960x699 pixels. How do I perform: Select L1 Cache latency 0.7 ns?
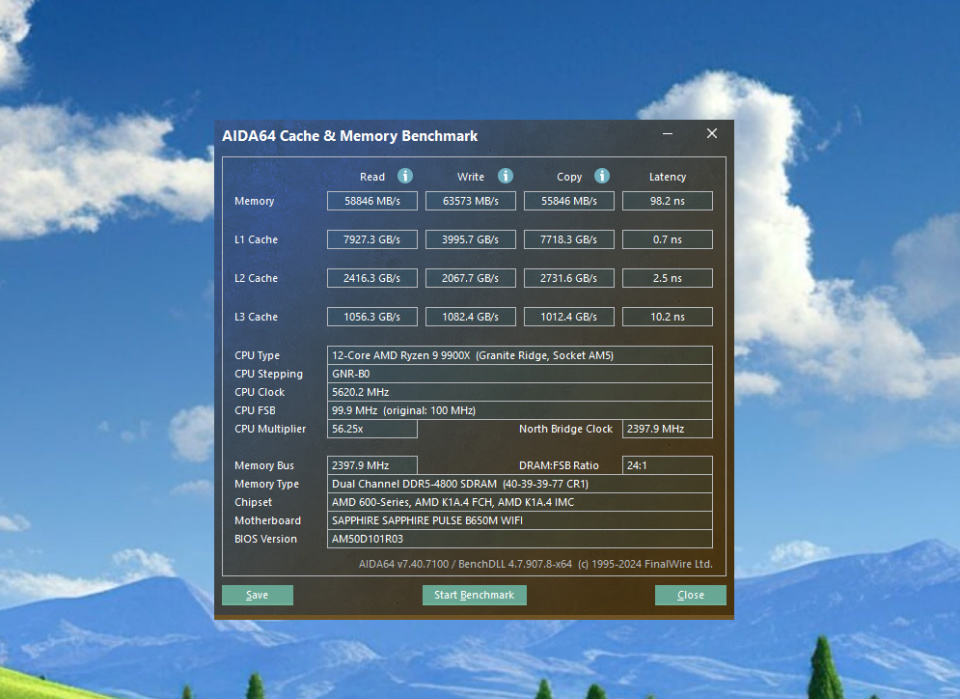click(667, 239)
